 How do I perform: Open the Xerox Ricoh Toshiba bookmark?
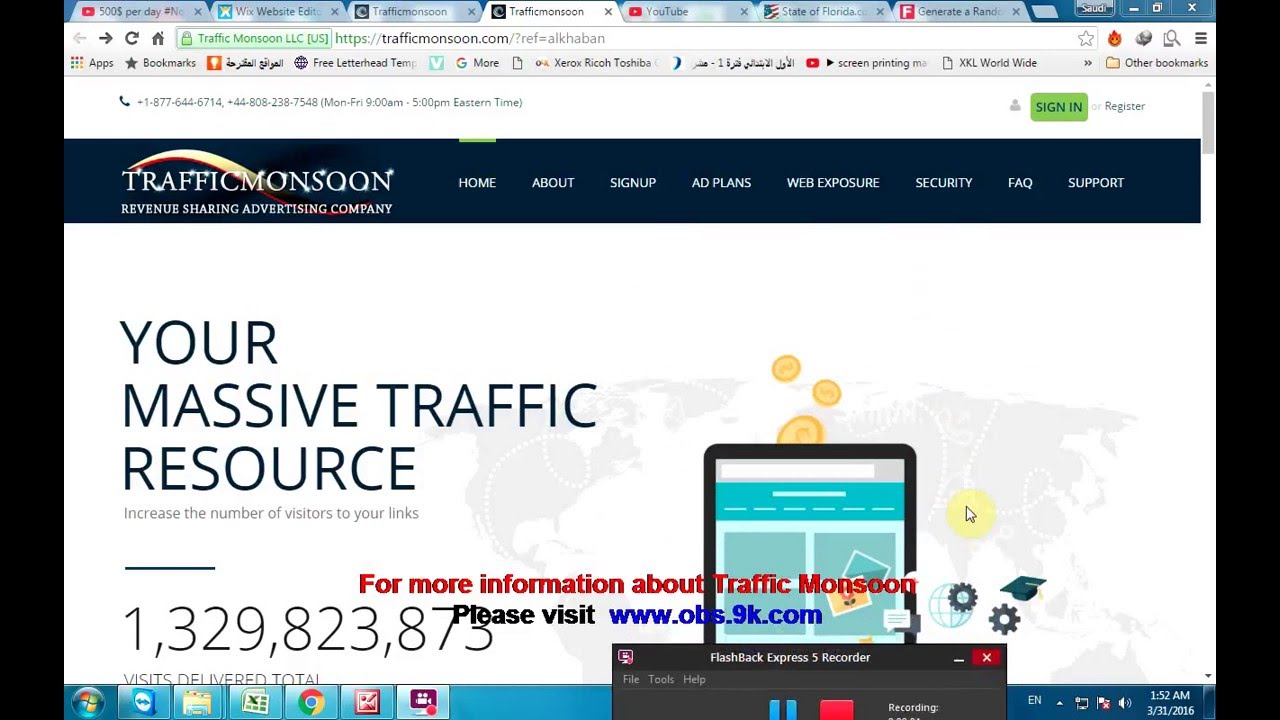point(597,63)
